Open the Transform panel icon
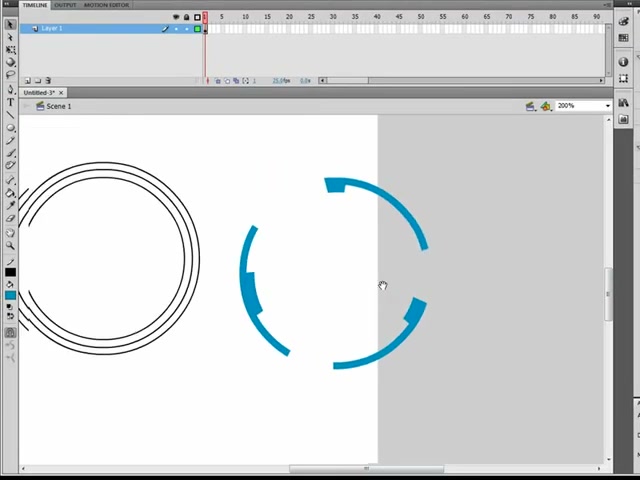640x480 pixels. click(x=623, y=78)
